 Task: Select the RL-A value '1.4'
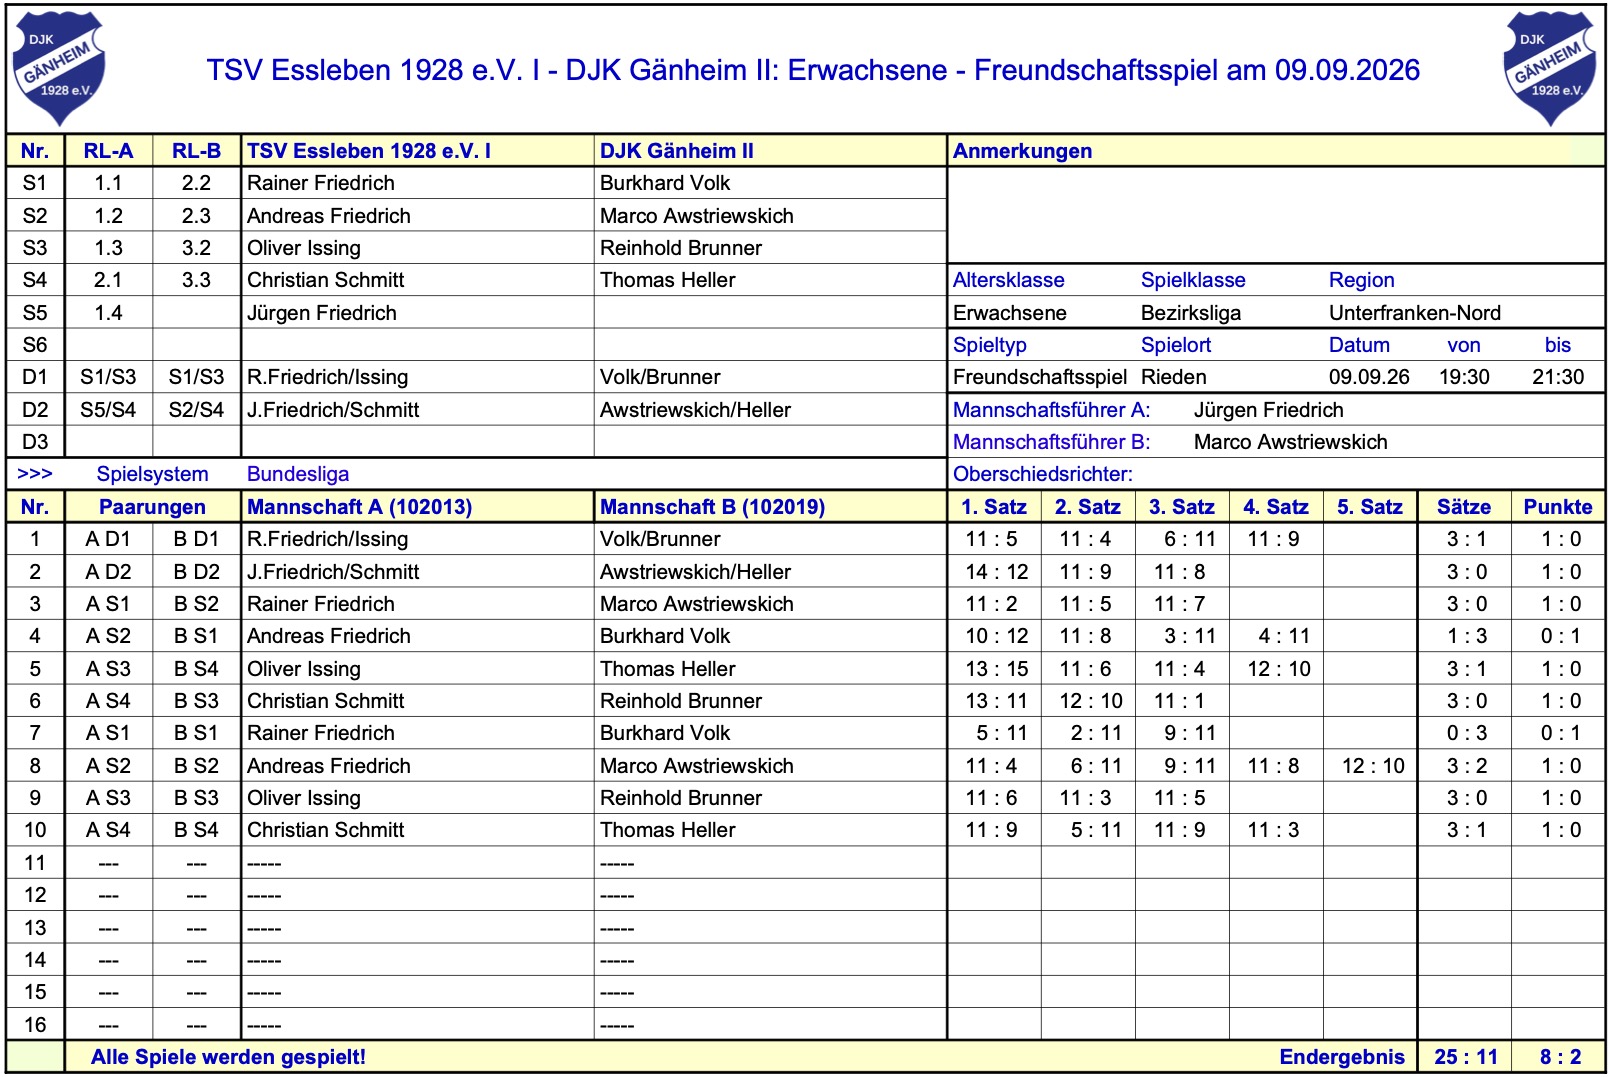point(108,313)
